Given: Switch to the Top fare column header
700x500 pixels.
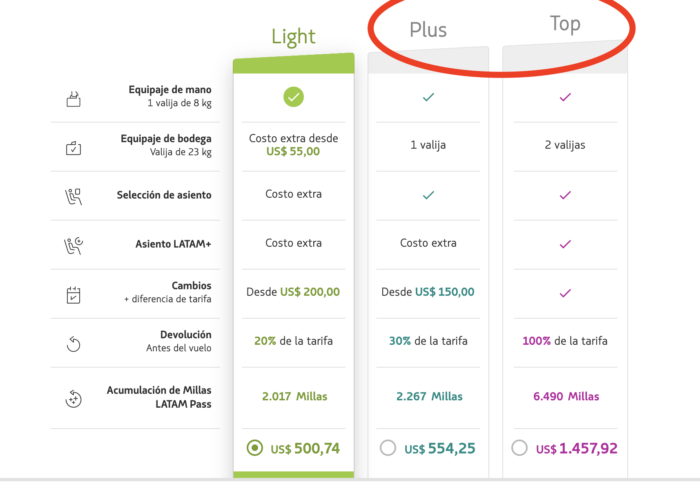Looking at the screenshot, I should click(565, 24).
